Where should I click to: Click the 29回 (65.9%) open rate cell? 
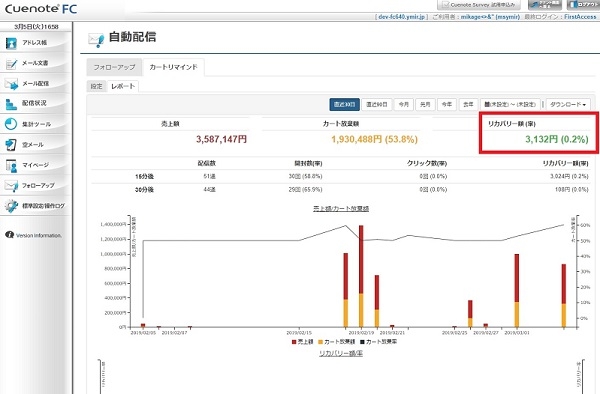(x=305, y=189)
